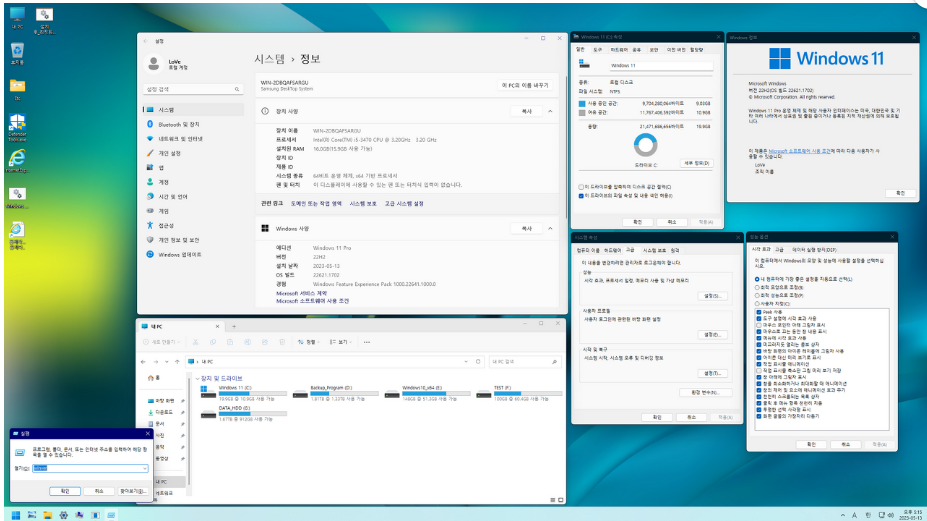Click the Windows Start button on the taskbar
The width and height of the screenshot is (927, 521).
[x=16, y=515]
